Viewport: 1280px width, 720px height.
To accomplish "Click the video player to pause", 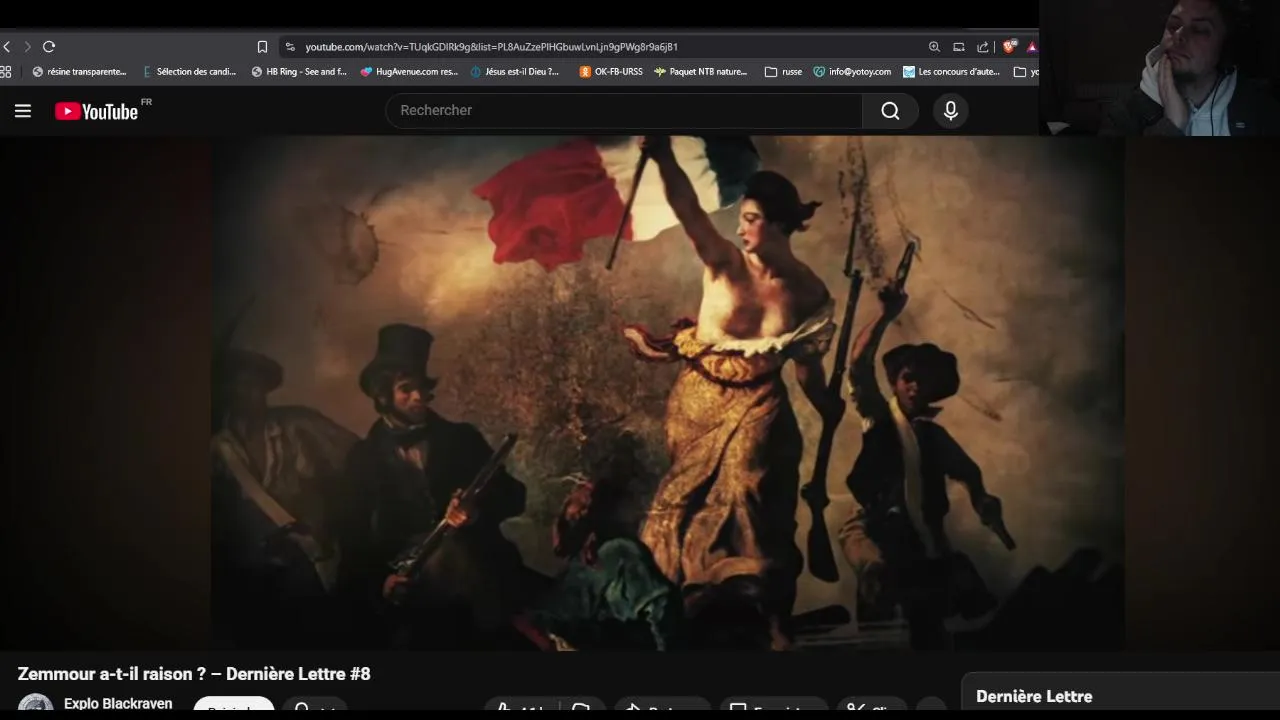I will click(x=640, y=393).
